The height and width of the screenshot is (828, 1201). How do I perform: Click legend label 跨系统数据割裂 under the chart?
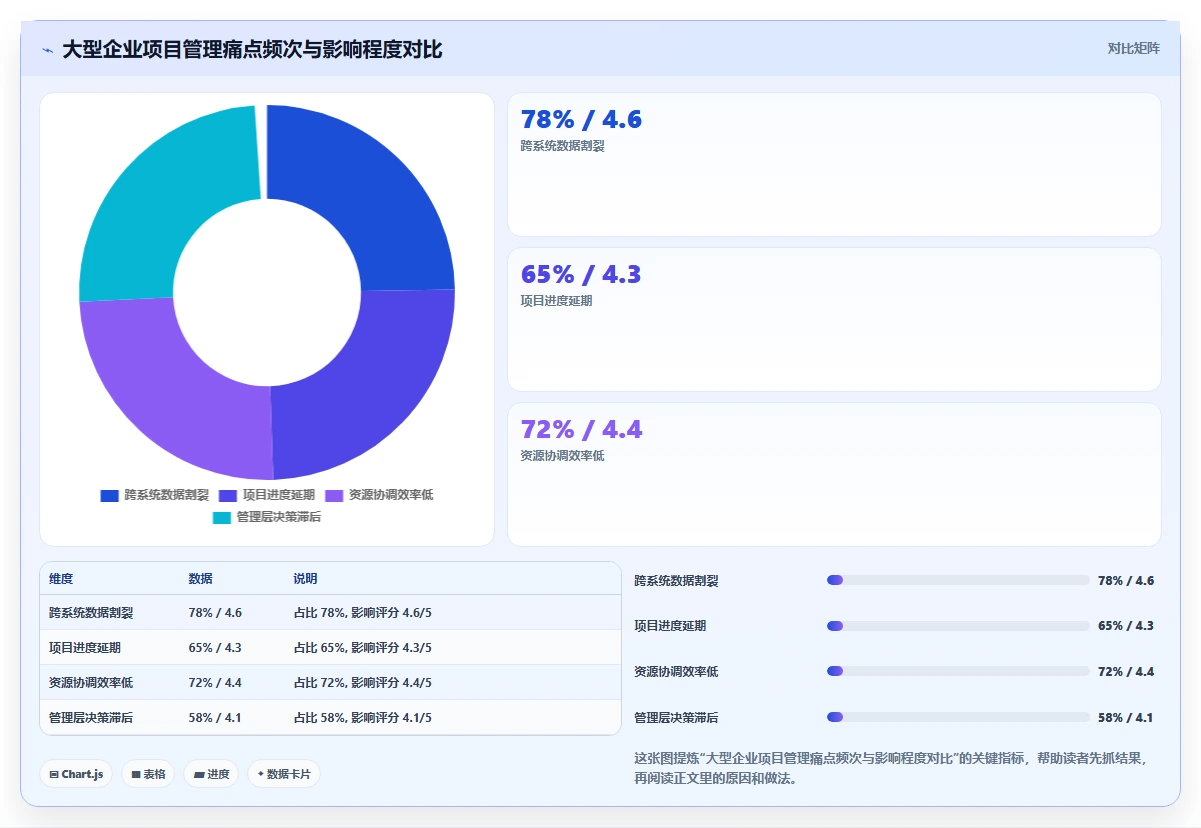[166, 495]
